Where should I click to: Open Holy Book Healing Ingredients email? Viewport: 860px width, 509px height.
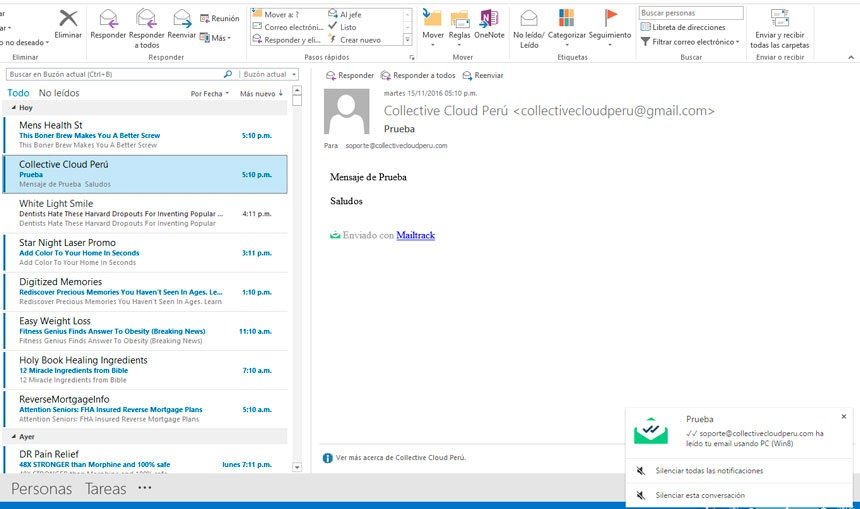click(145, 370)
